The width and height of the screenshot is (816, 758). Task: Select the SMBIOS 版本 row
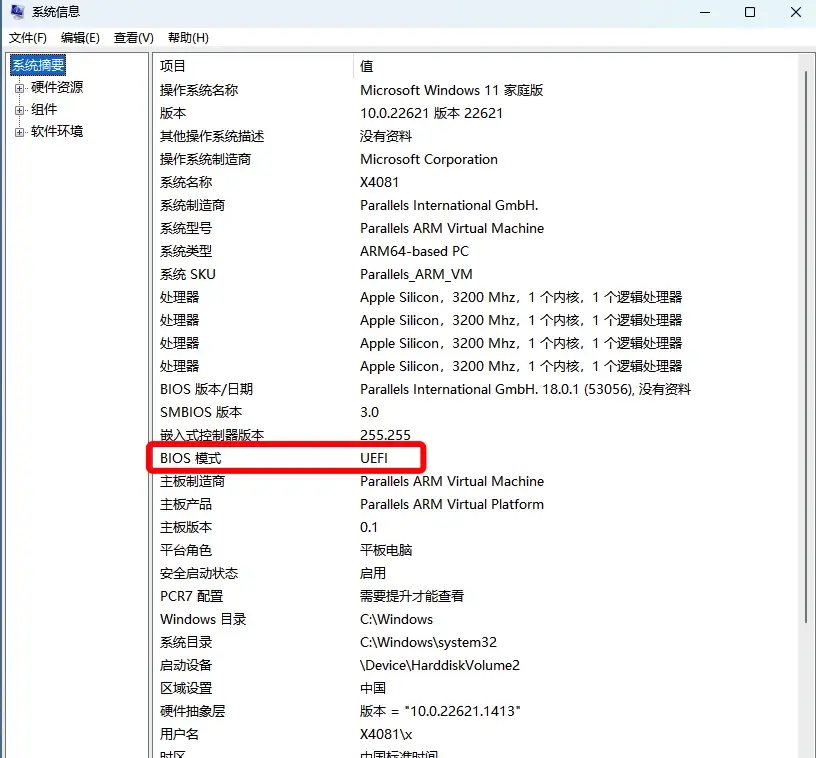click(475, 412)
